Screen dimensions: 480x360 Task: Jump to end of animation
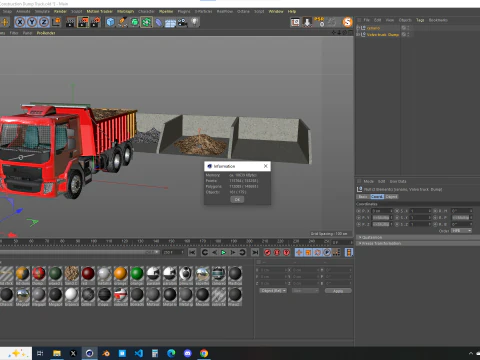[x=255, y=252]
